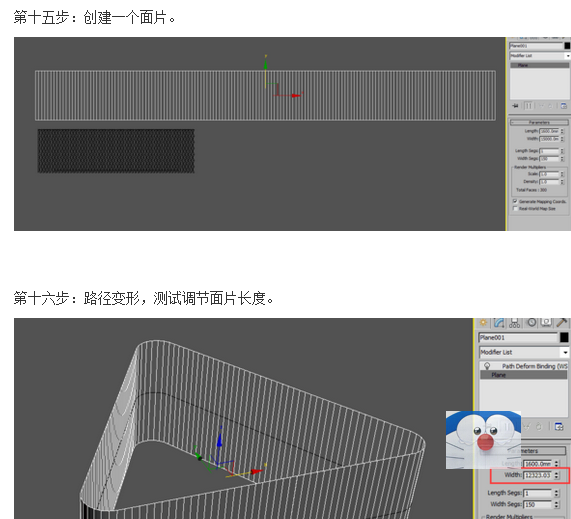
Task: Click the Width spinner beside 12323.03 value
Action: 556,475
